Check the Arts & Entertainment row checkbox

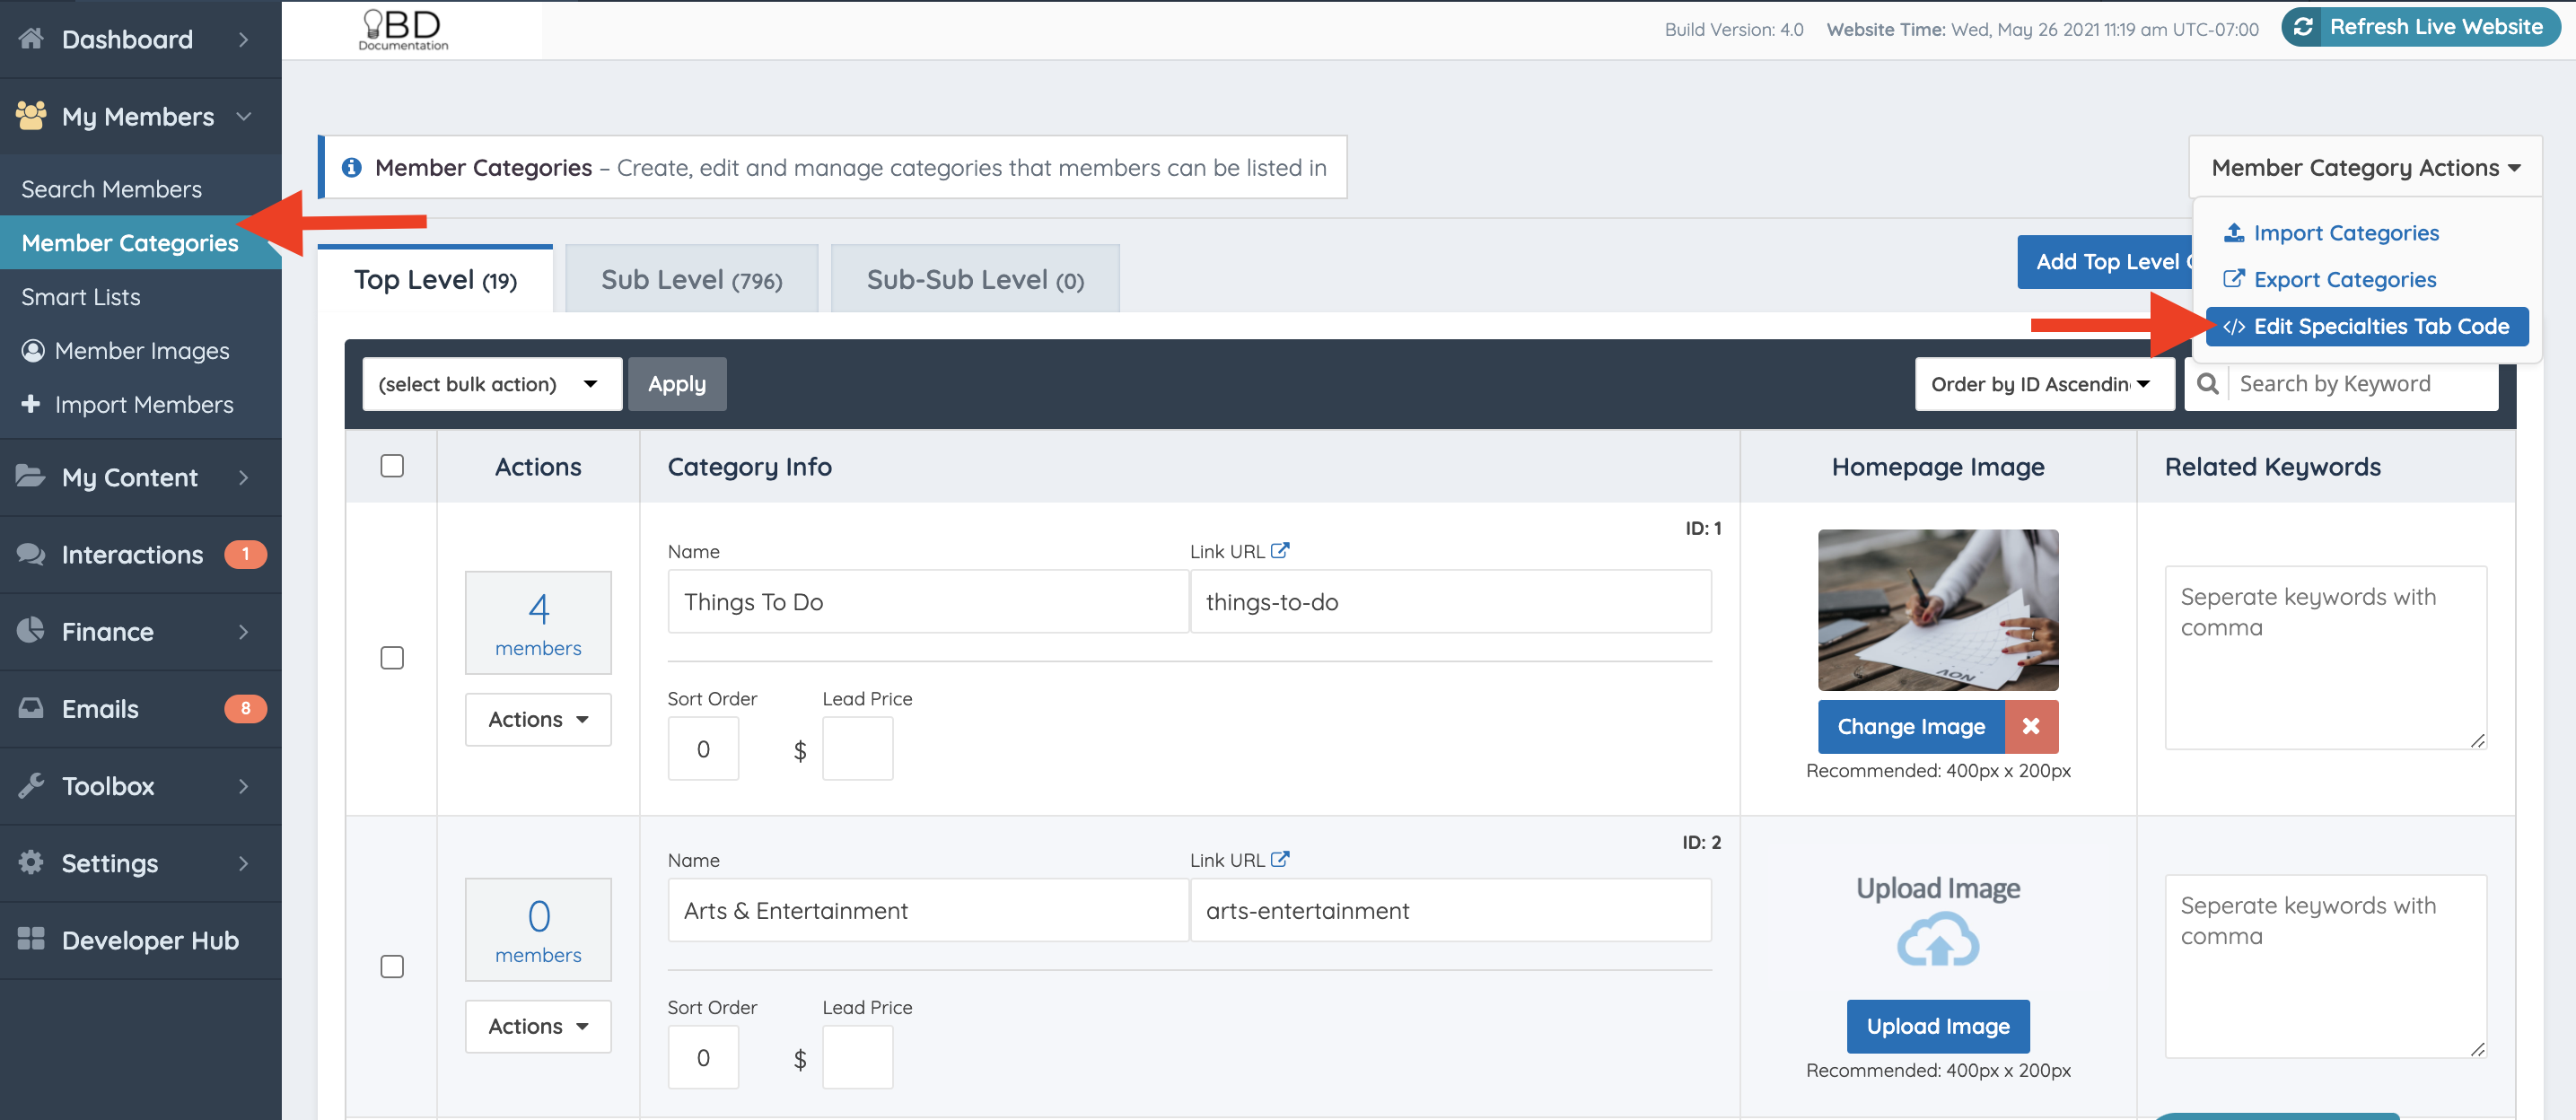[392, 966]
